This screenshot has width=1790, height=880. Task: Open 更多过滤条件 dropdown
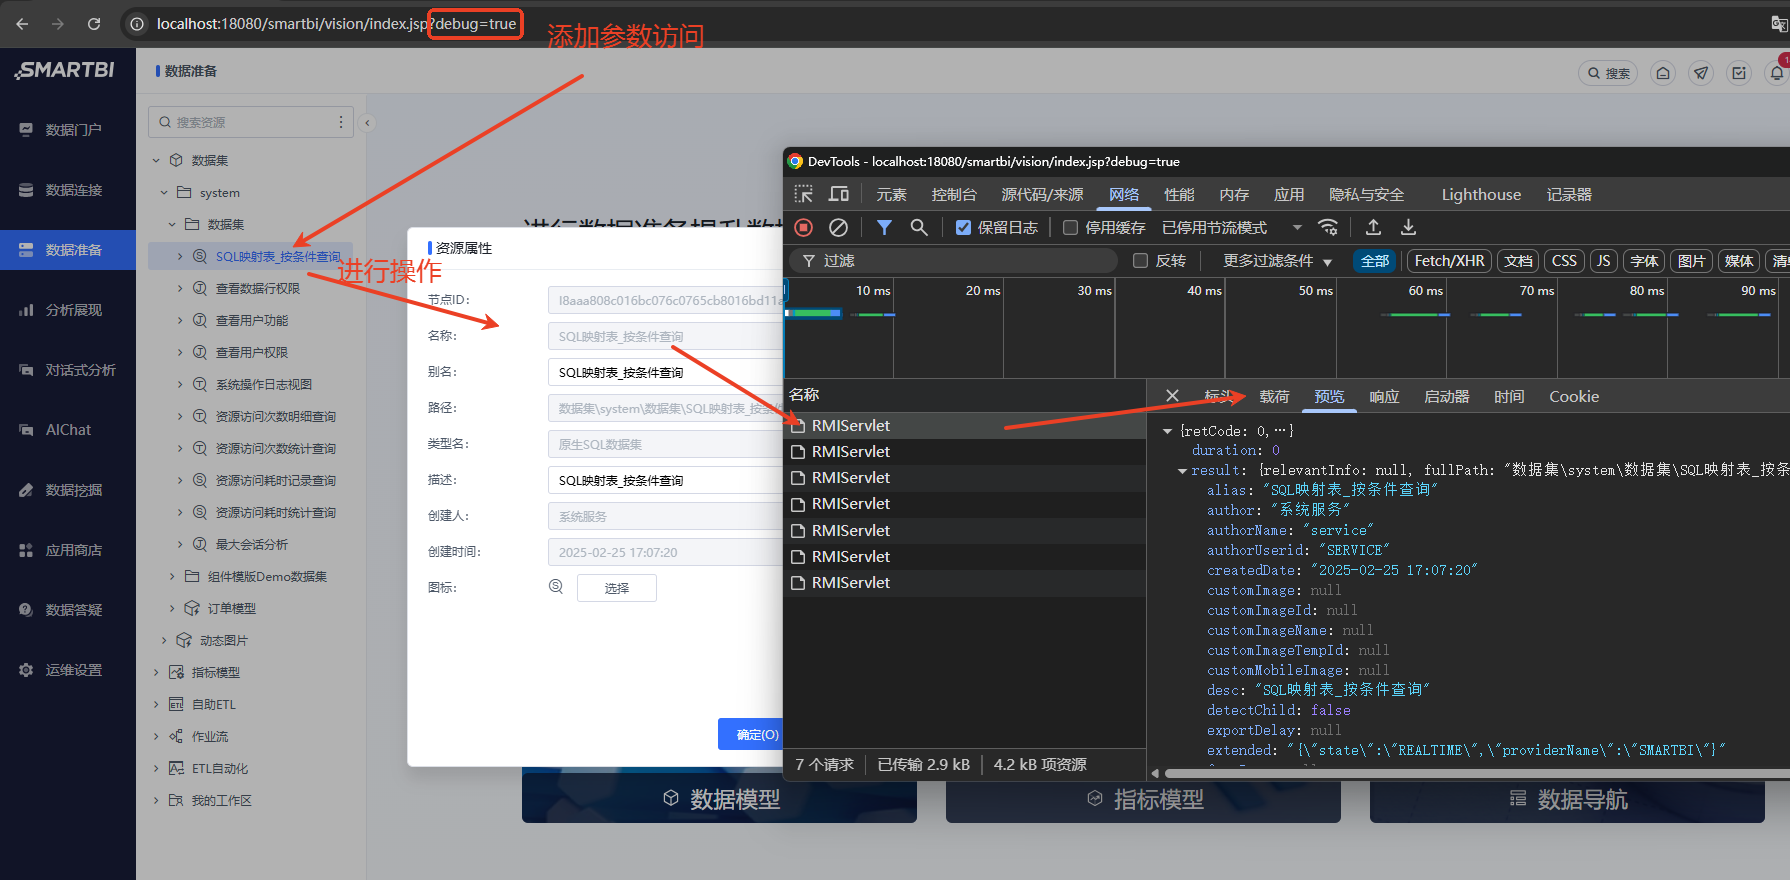pos(1277,261)
